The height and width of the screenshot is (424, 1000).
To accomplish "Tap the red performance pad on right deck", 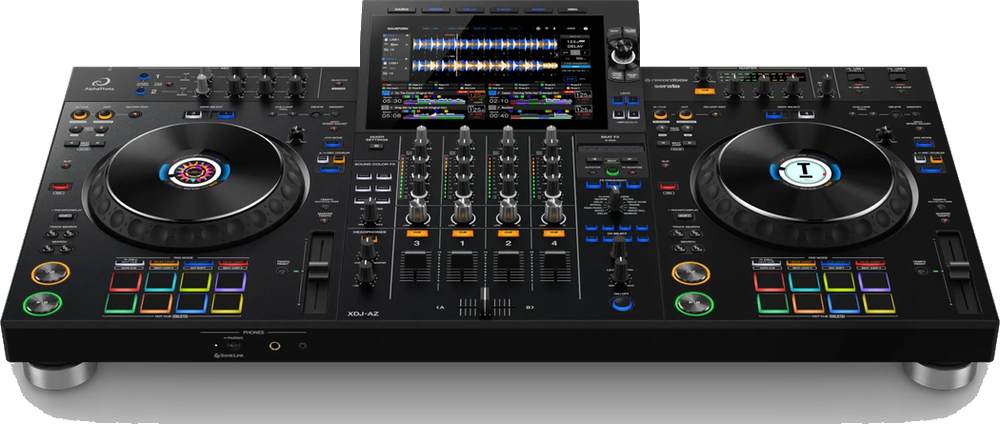I will coord(770,281).
